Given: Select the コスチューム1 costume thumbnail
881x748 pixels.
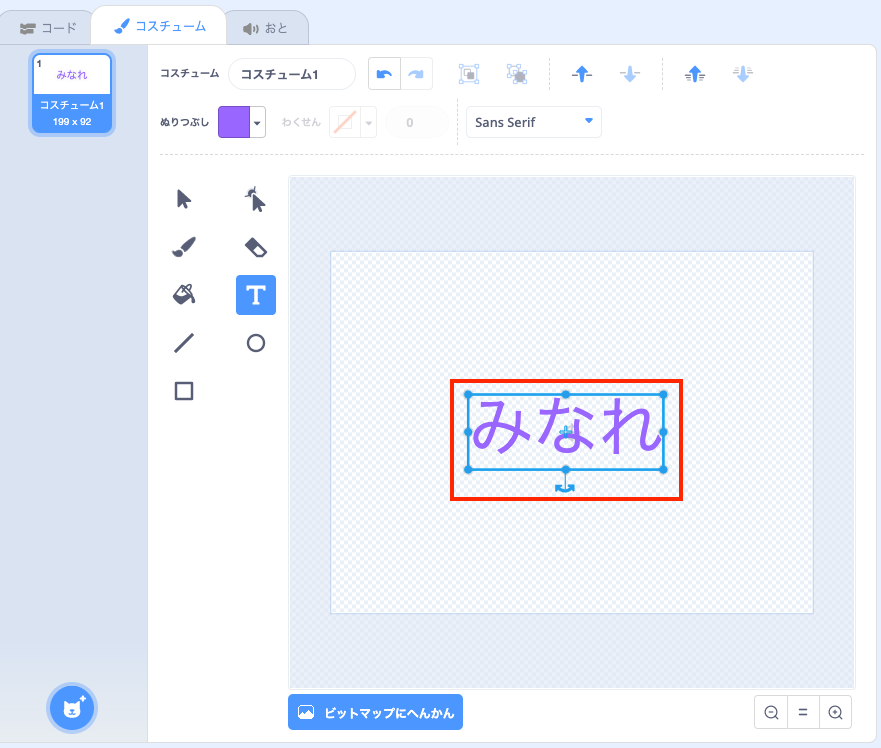Looking at the screenshot, I should [x=72, y=93].
